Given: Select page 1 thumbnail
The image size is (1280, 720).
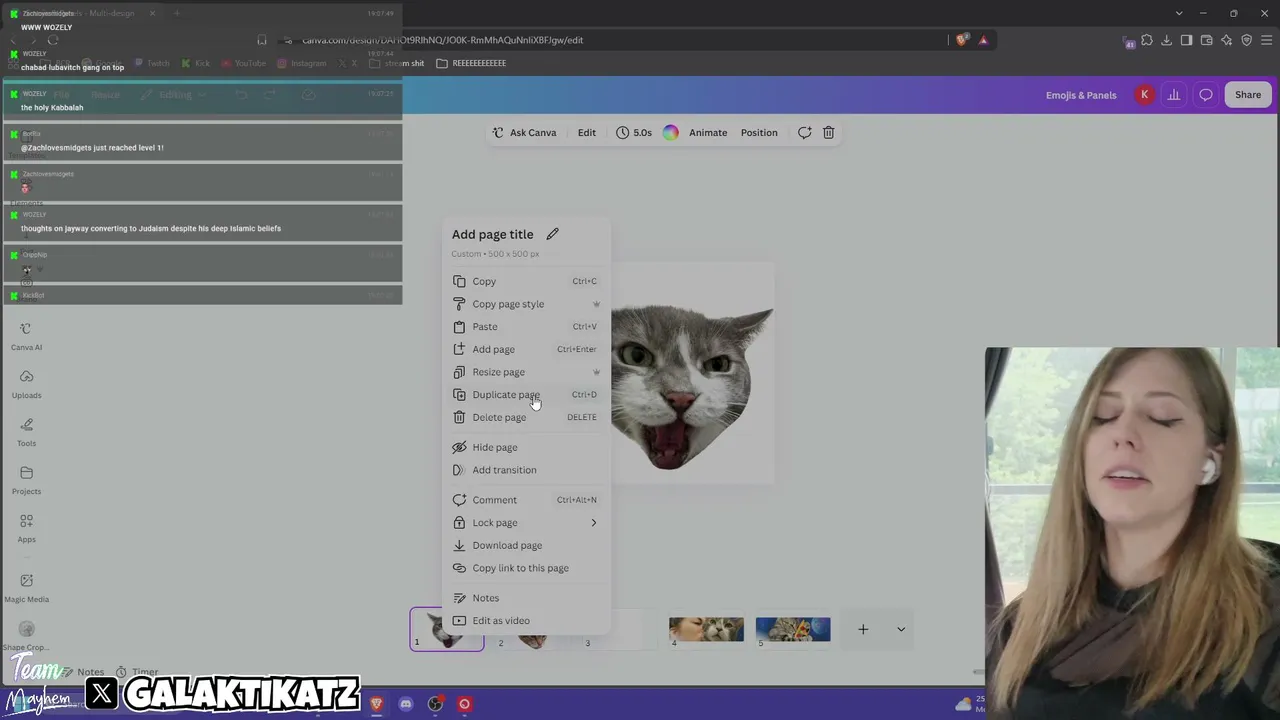Looking at the screenshot, I should pyautogui.click(x=447, y=629).
